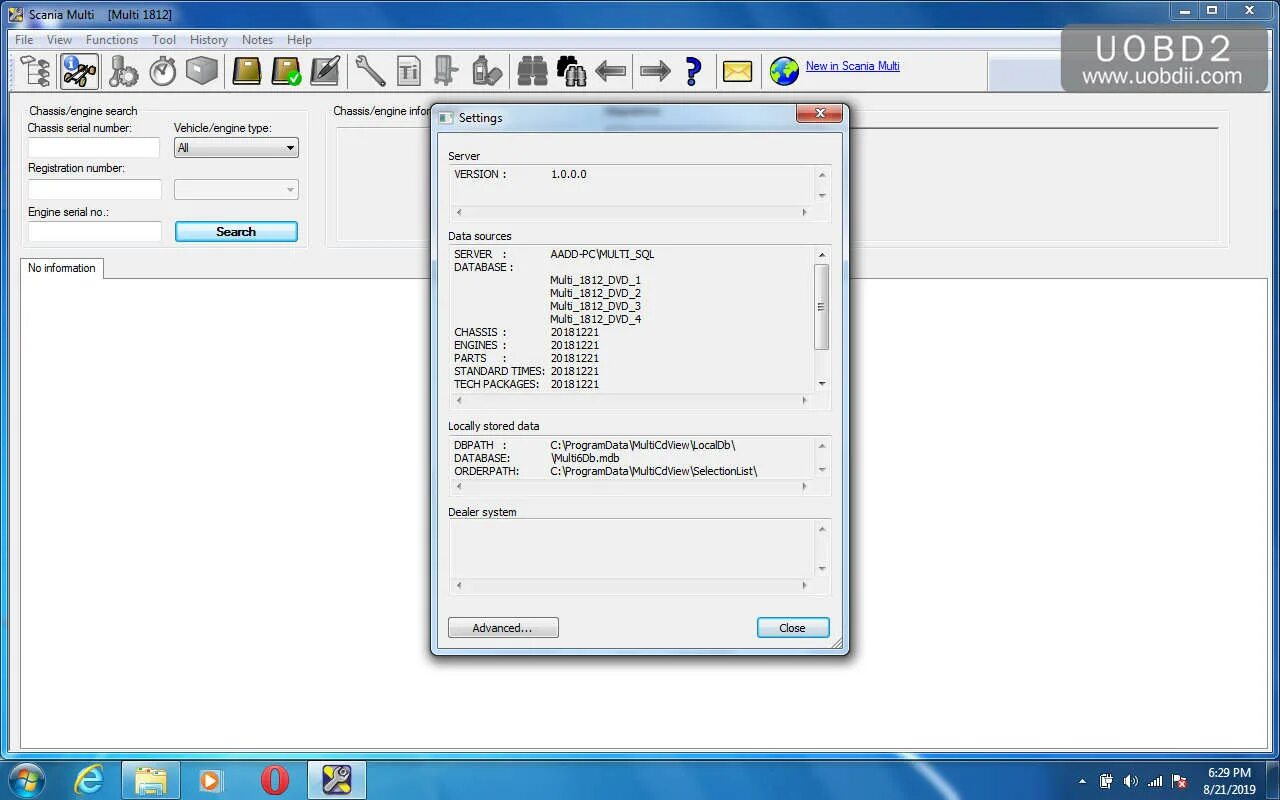Click the globe icon beside New in Scania Multi
Screen dimensions: 1280x800
coord(784,71)
